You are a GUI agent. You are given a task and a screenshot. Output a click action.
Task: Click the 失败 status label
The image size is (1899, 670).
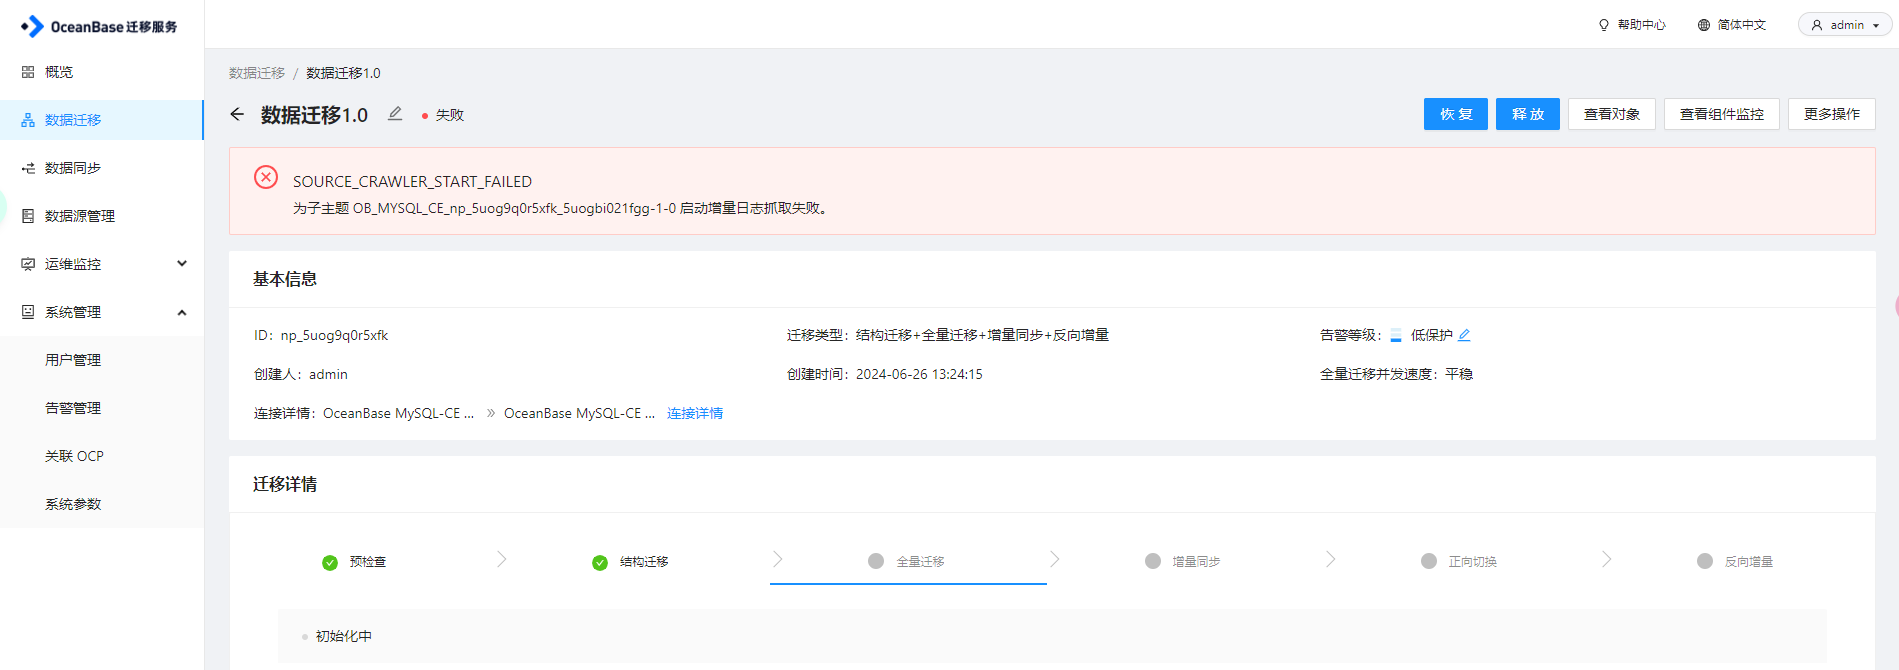[450, 115]
